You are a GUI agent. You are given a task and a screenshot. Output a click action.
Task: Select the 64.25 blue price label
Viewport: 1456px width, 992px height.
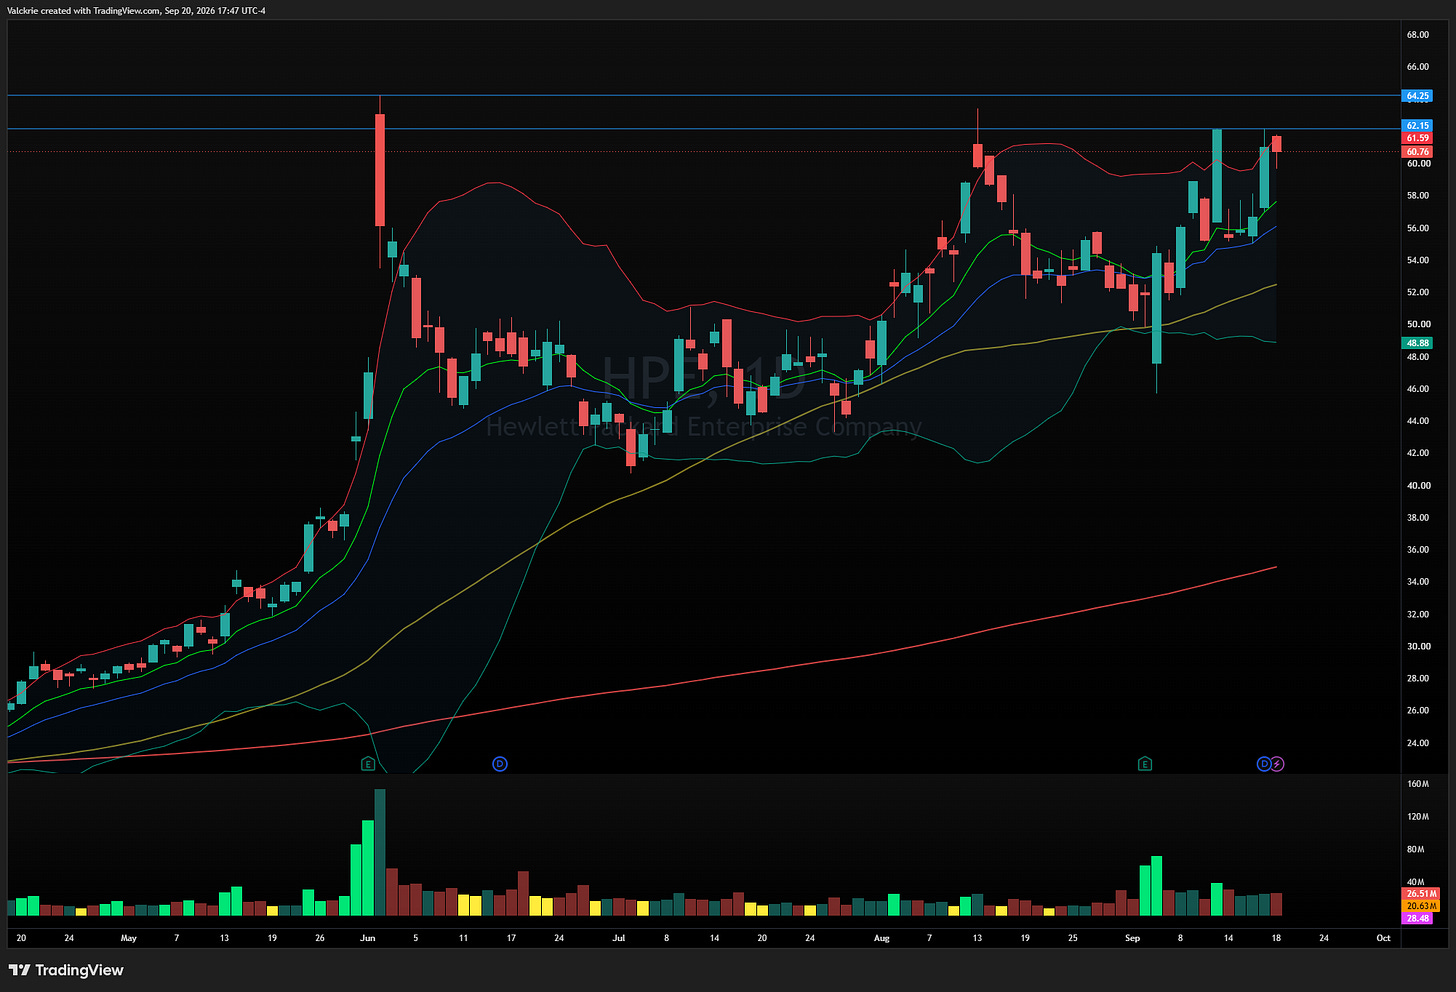[x=1418, y=96]
